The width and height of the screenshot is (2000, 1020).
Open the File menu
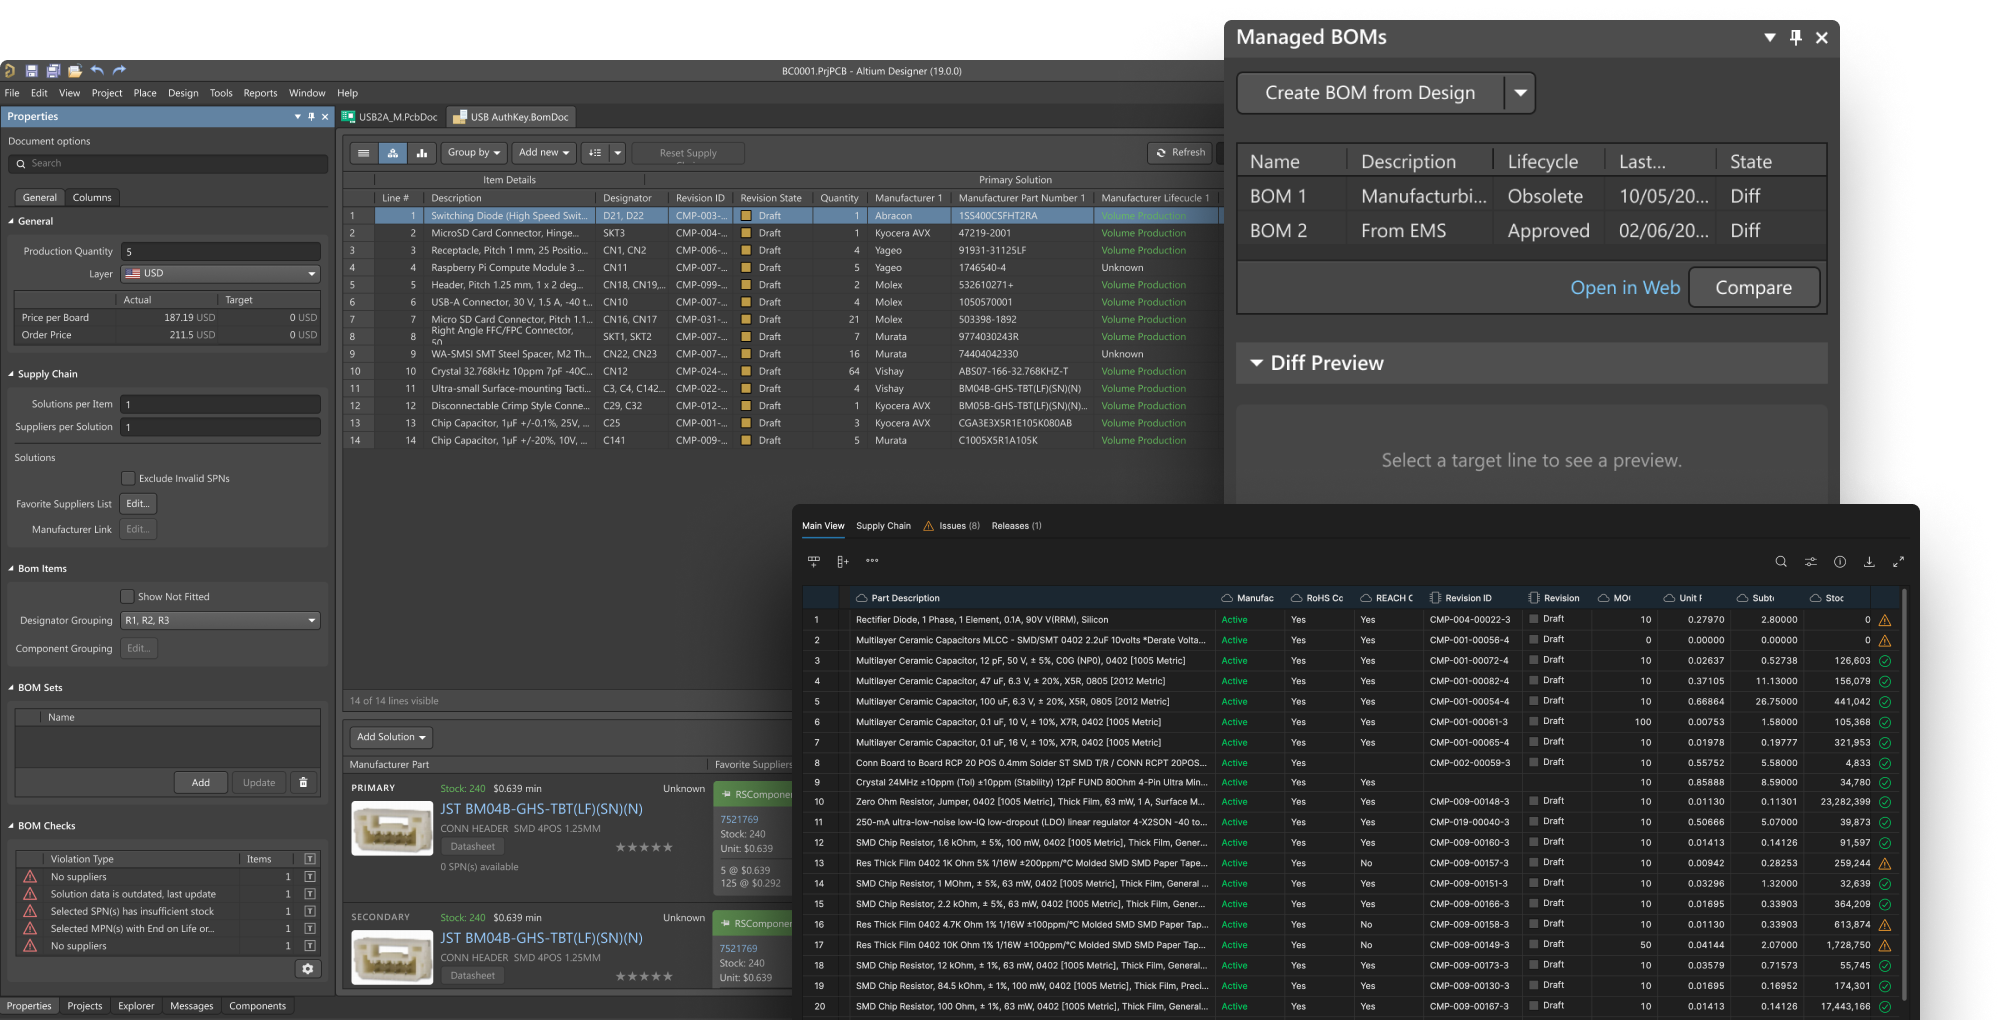(12, 93)
